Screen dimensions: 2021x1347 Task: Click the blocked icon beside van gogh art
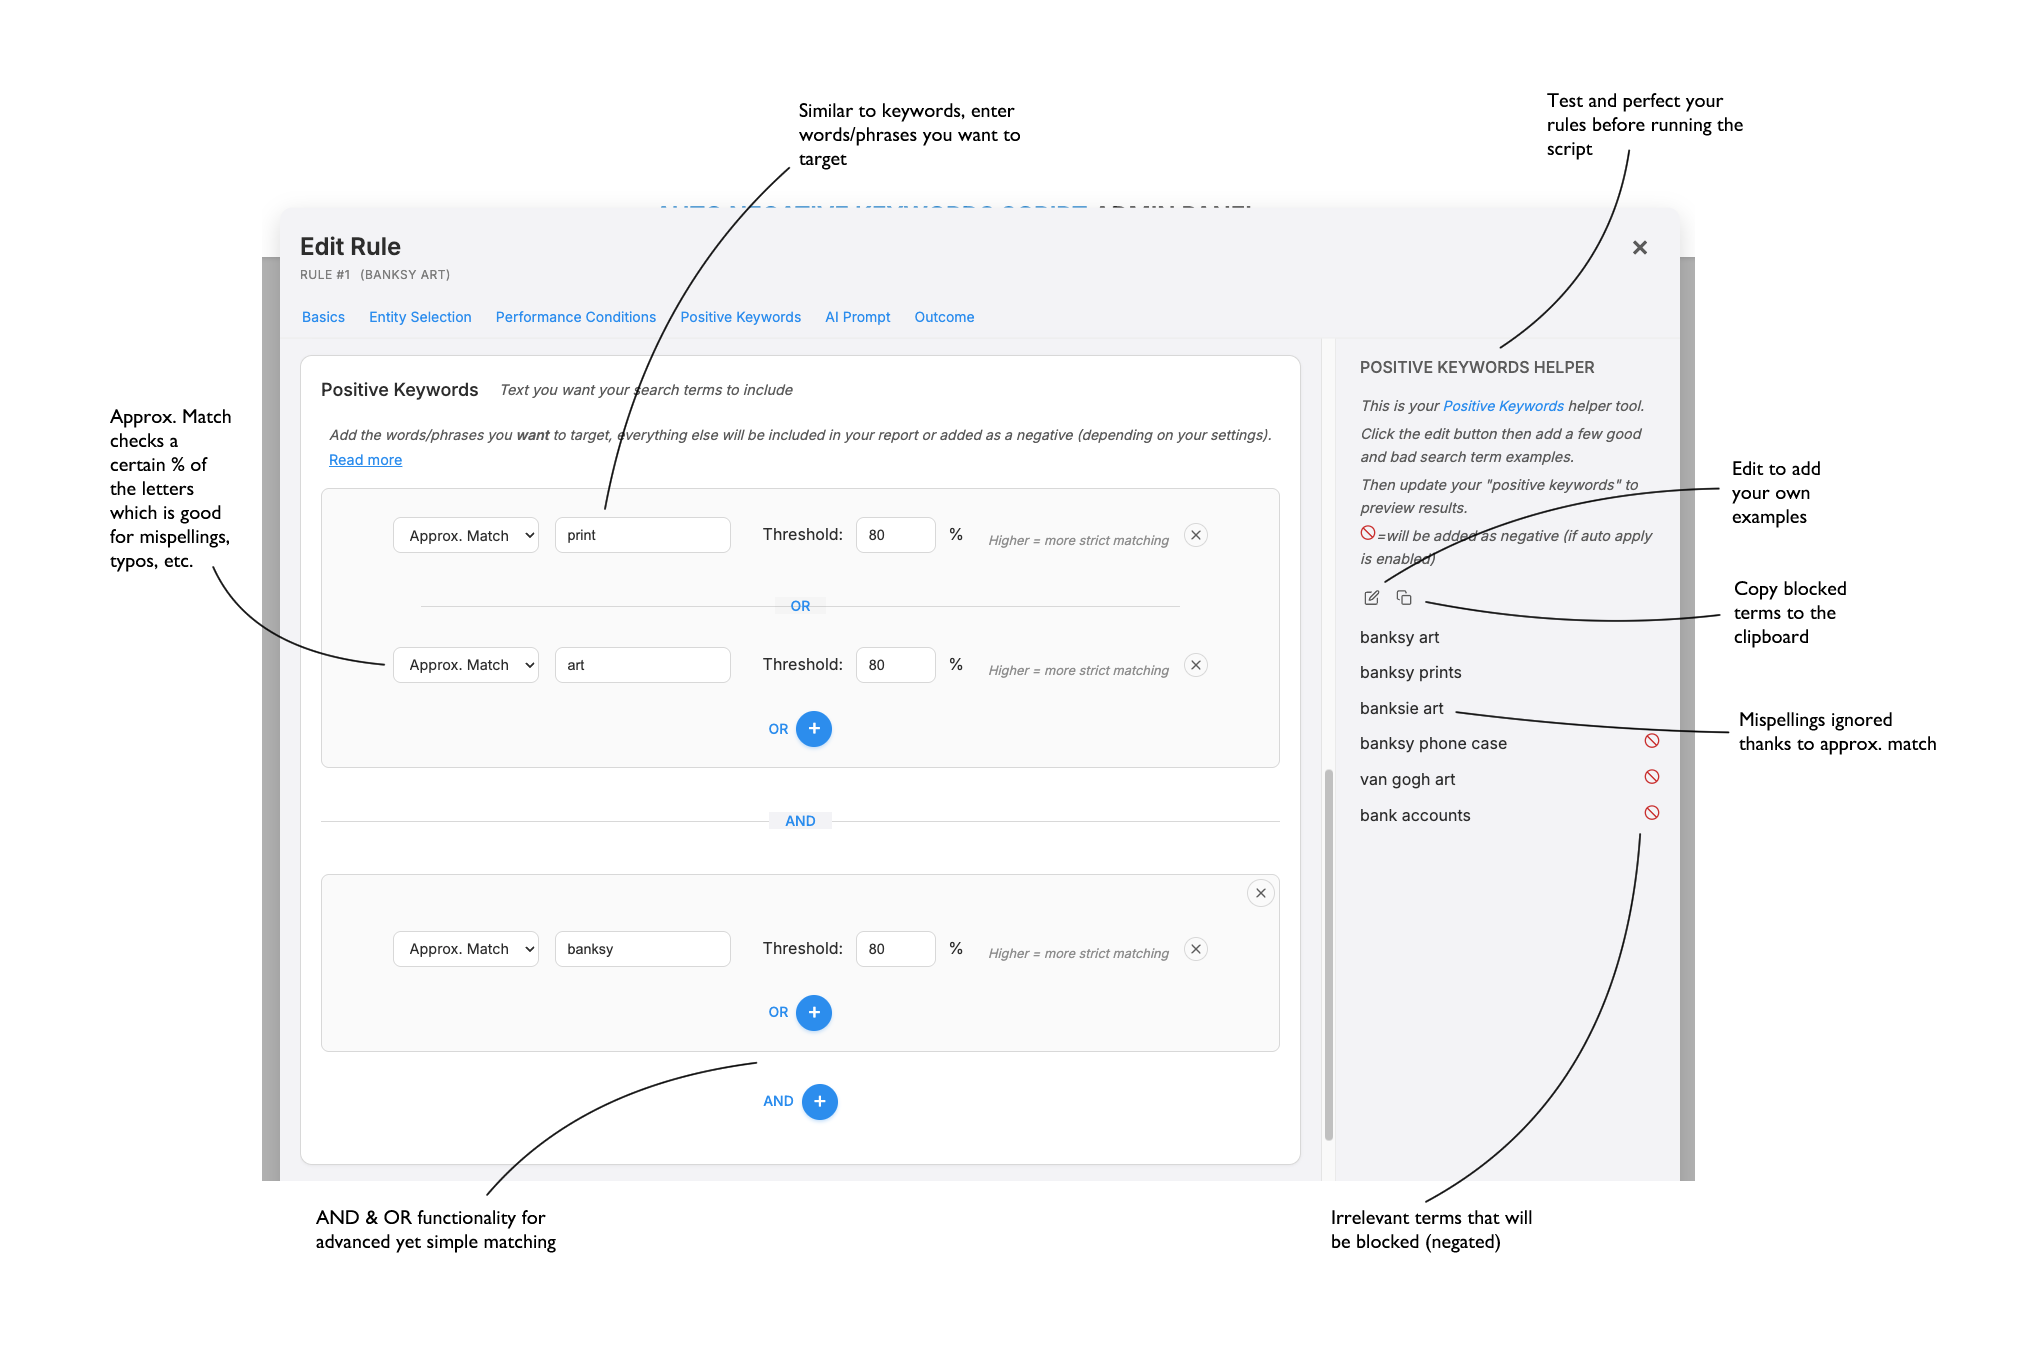tap(1651, 776)
